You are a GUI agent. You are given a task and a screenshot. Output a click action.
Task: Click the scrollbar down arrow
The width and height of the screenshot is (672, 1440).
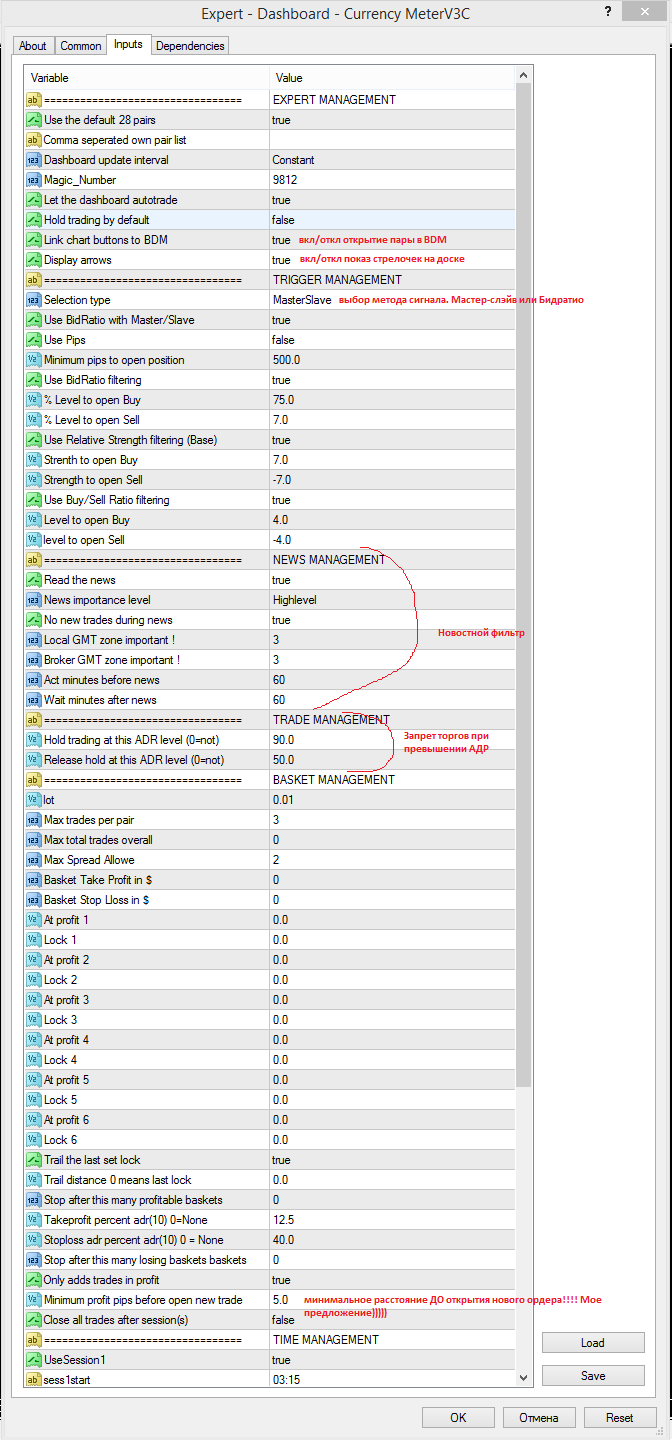(x=524, y=1378)
